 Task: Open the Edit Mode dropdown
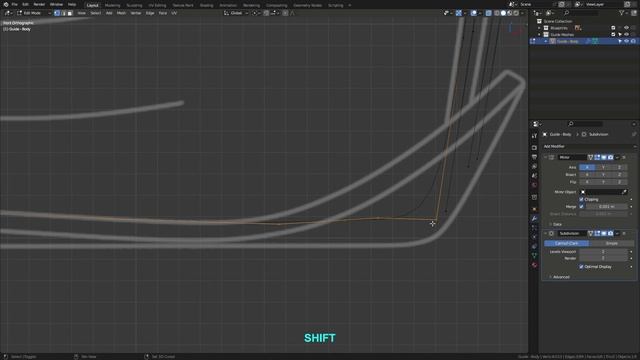click(x=34, y=13)
